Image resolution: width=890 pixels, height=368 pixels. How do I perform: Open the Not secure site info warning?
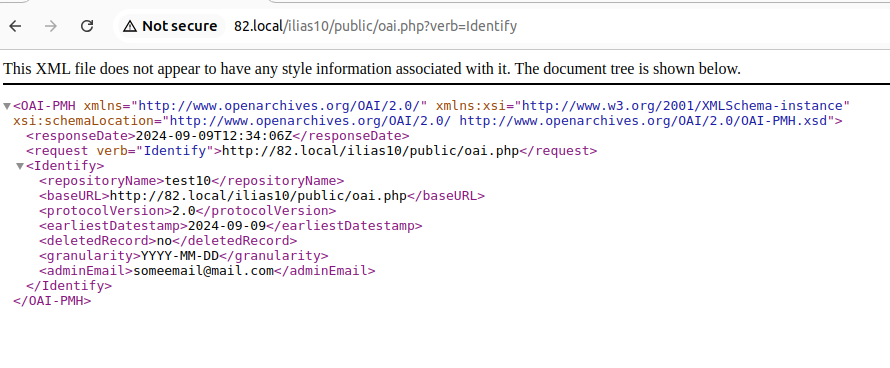170,26
